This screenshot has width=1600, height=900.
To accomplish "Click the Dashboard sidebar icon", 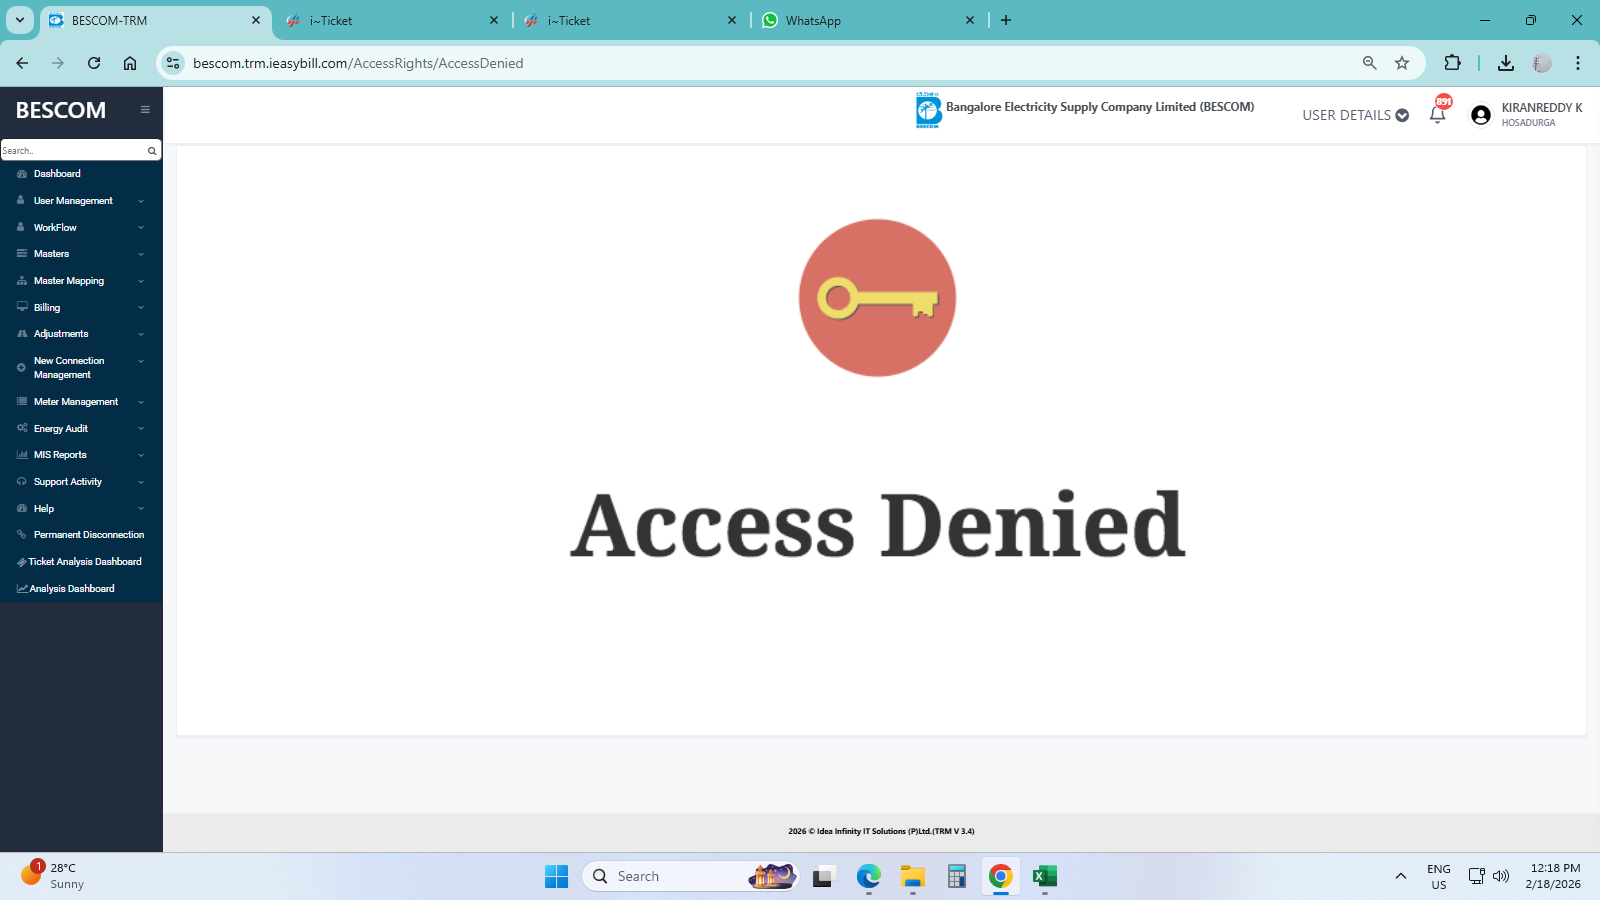I will tap(22, 174).
